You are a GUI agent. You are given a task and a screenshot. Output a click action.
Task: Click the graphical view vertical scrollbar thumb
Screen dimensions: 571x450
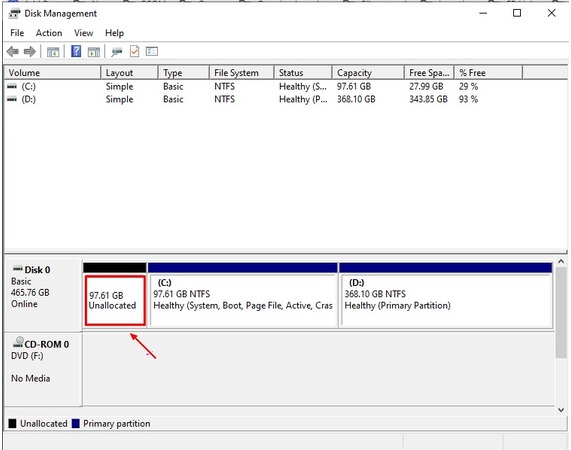[x=561, y=312]
